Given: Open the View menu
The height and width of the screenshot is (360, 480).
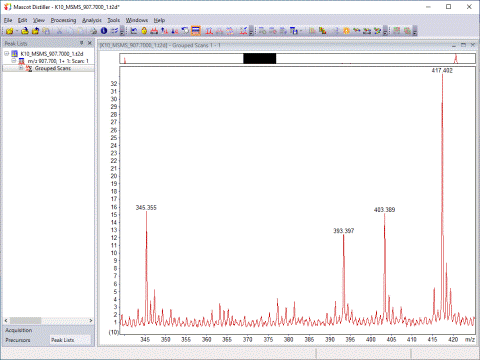Looking at the screenshot, I should tap(39, 20).
